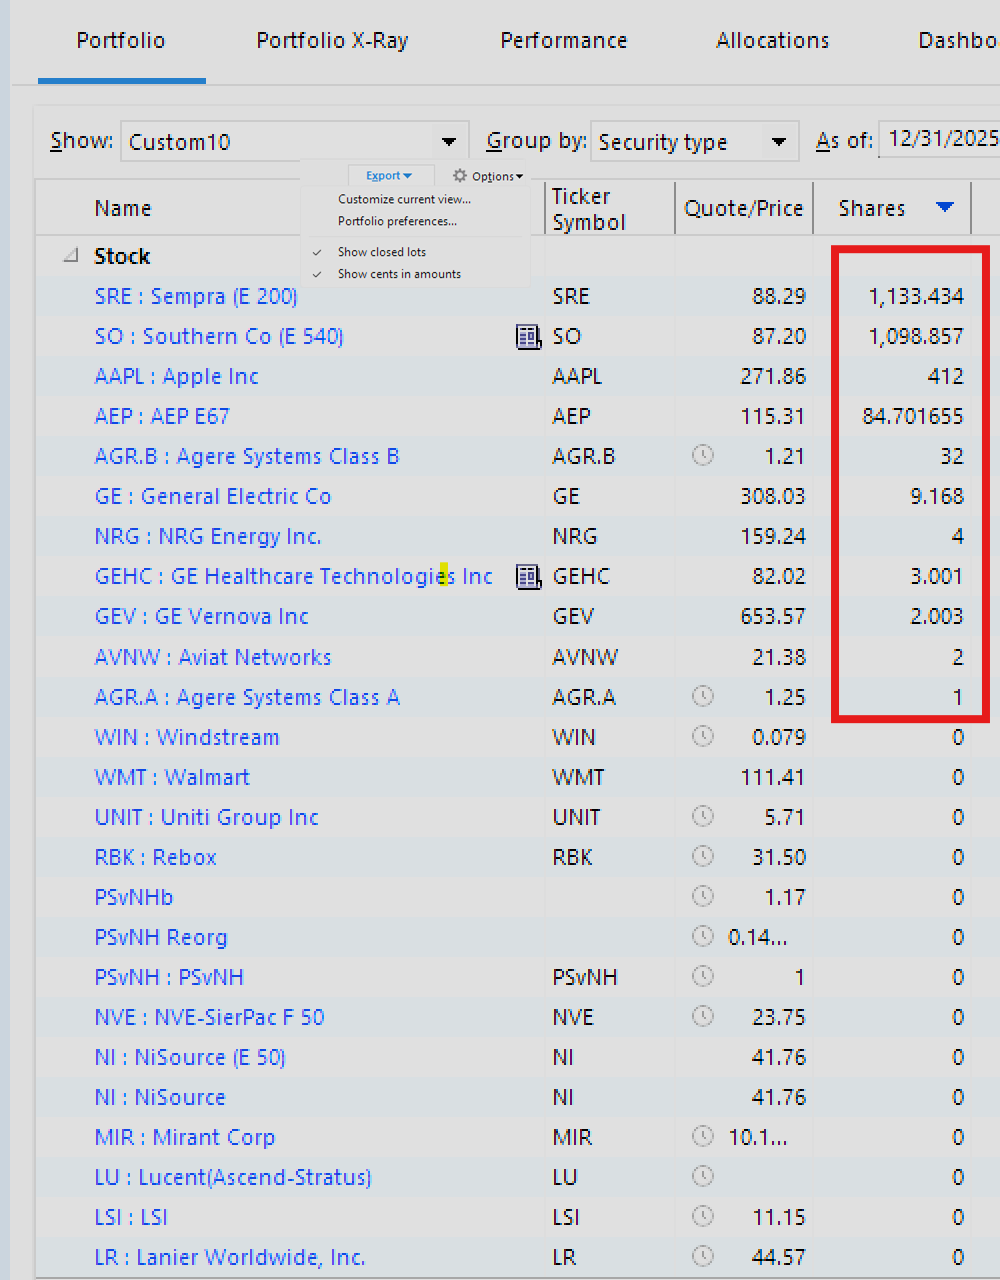Open the WMT : Walmart link
This screenshot has height=1280, width=1000.
[172, 777]
